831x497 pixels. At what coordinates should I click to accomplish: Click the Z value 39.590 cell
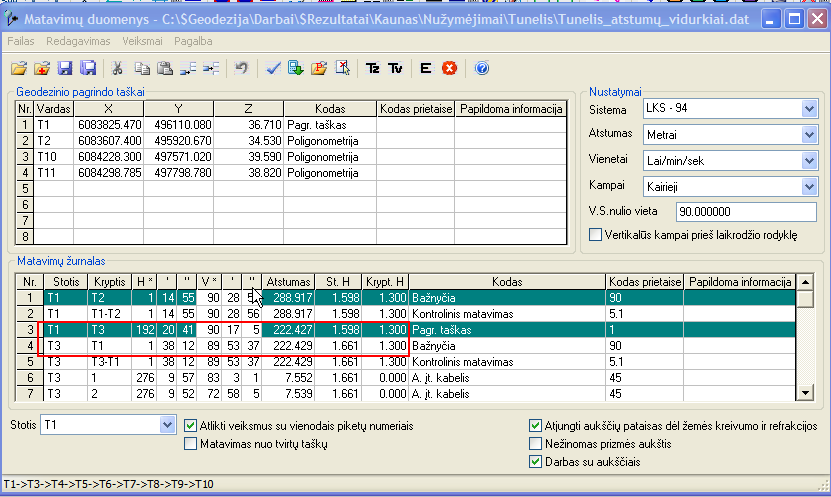(249, 157)
